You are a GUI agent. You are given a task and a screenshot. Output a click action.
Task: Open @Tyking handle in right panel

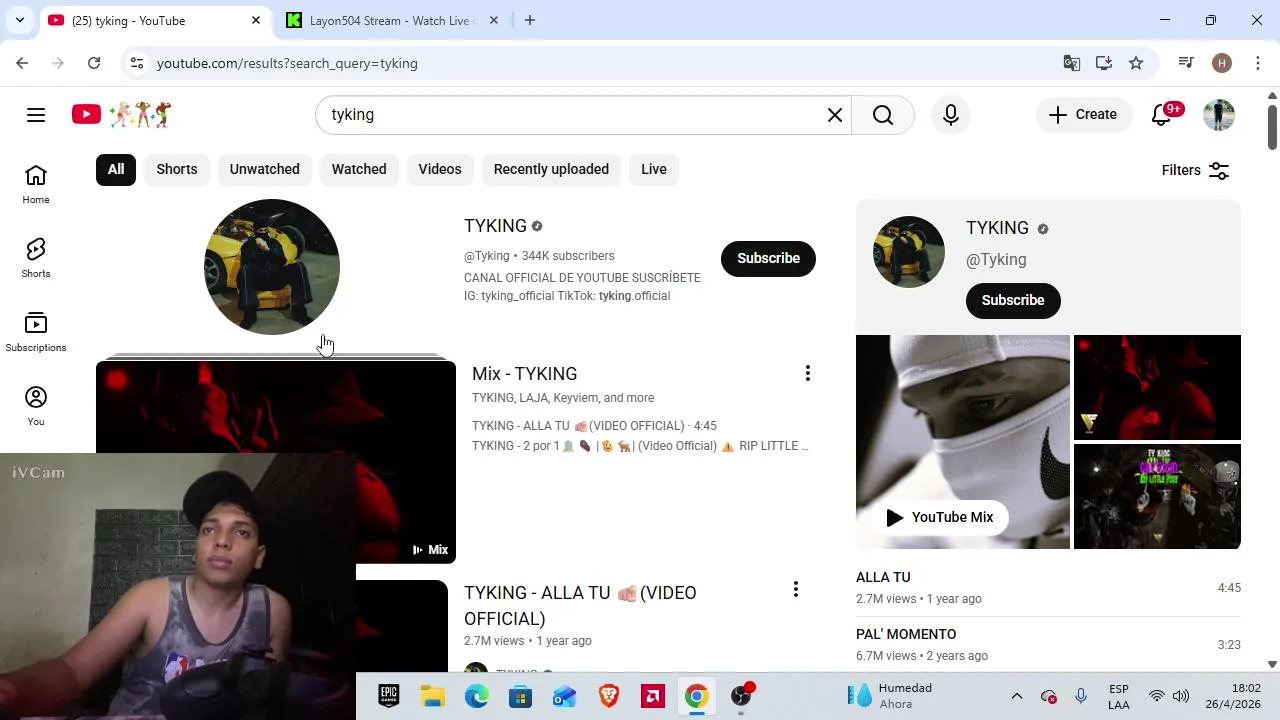996,260
